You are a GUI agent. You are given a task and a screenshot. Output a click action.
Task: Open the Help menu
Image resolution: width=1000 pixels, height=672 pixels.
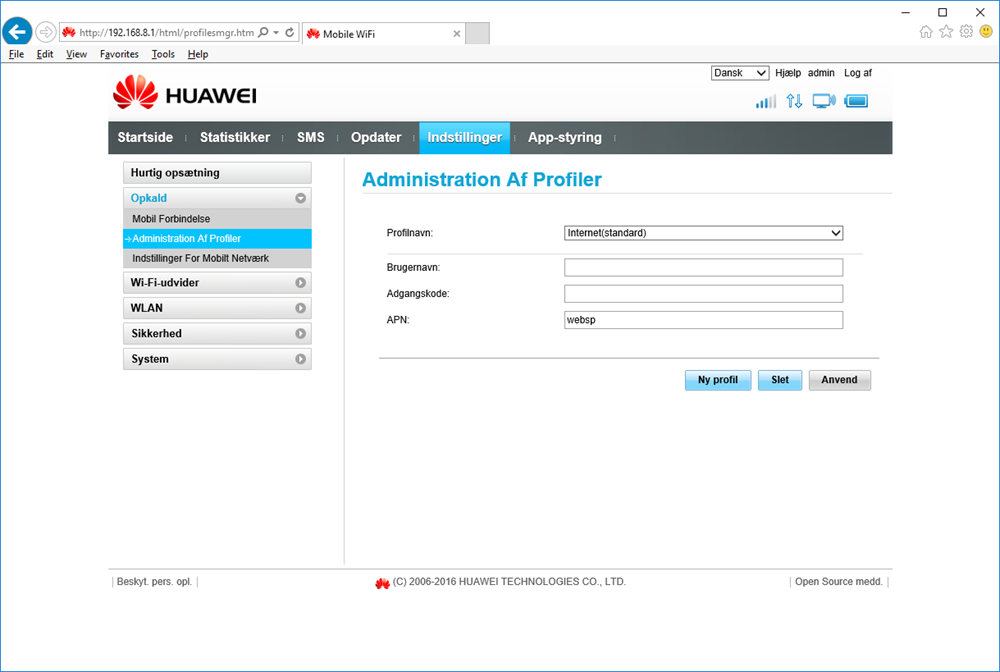pos(198,54)
